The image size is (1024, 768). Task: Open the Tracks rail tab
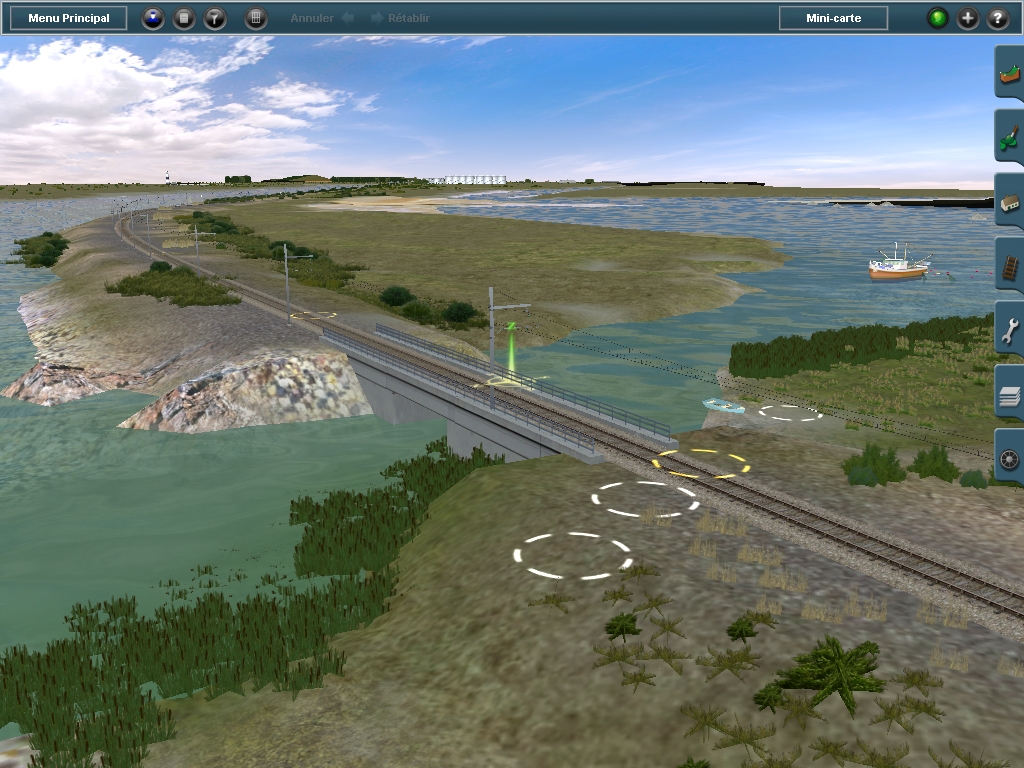point(1009,265)
